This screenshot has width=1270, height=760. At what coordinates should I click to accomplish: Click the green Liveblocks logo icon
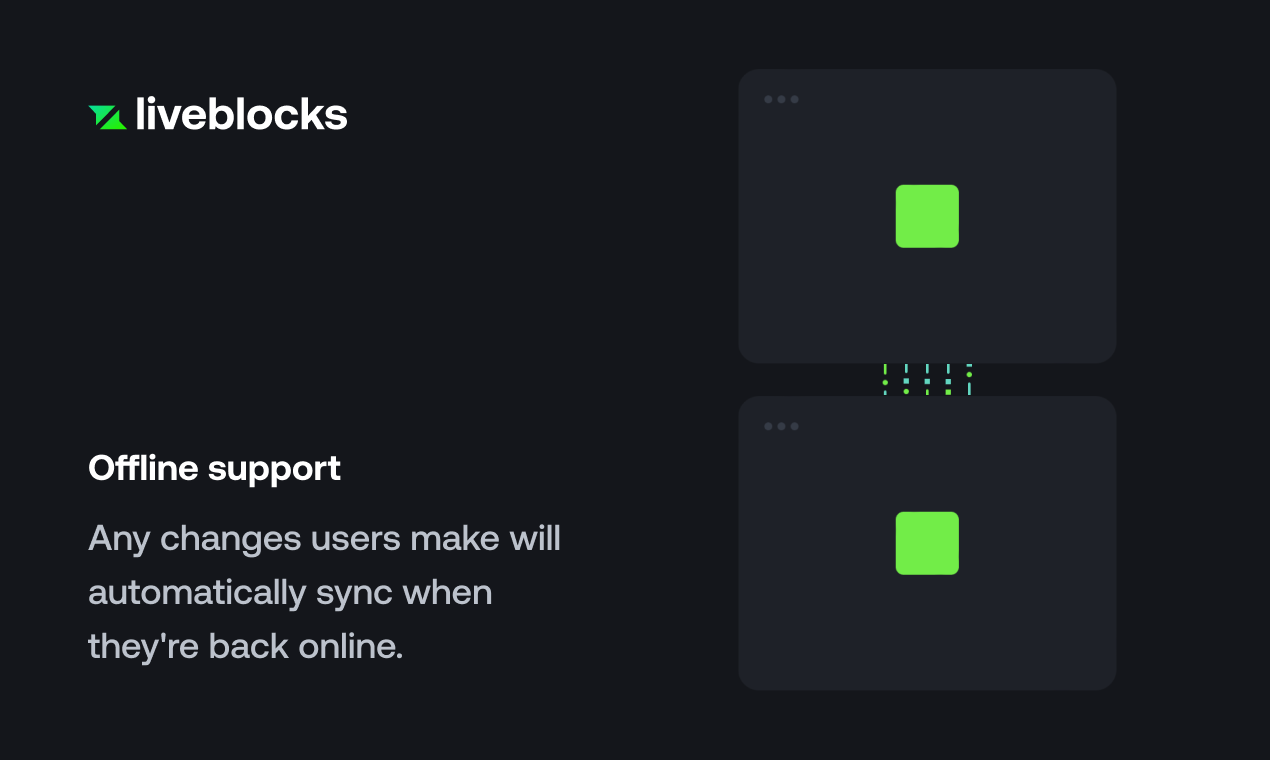pos(107,117)
